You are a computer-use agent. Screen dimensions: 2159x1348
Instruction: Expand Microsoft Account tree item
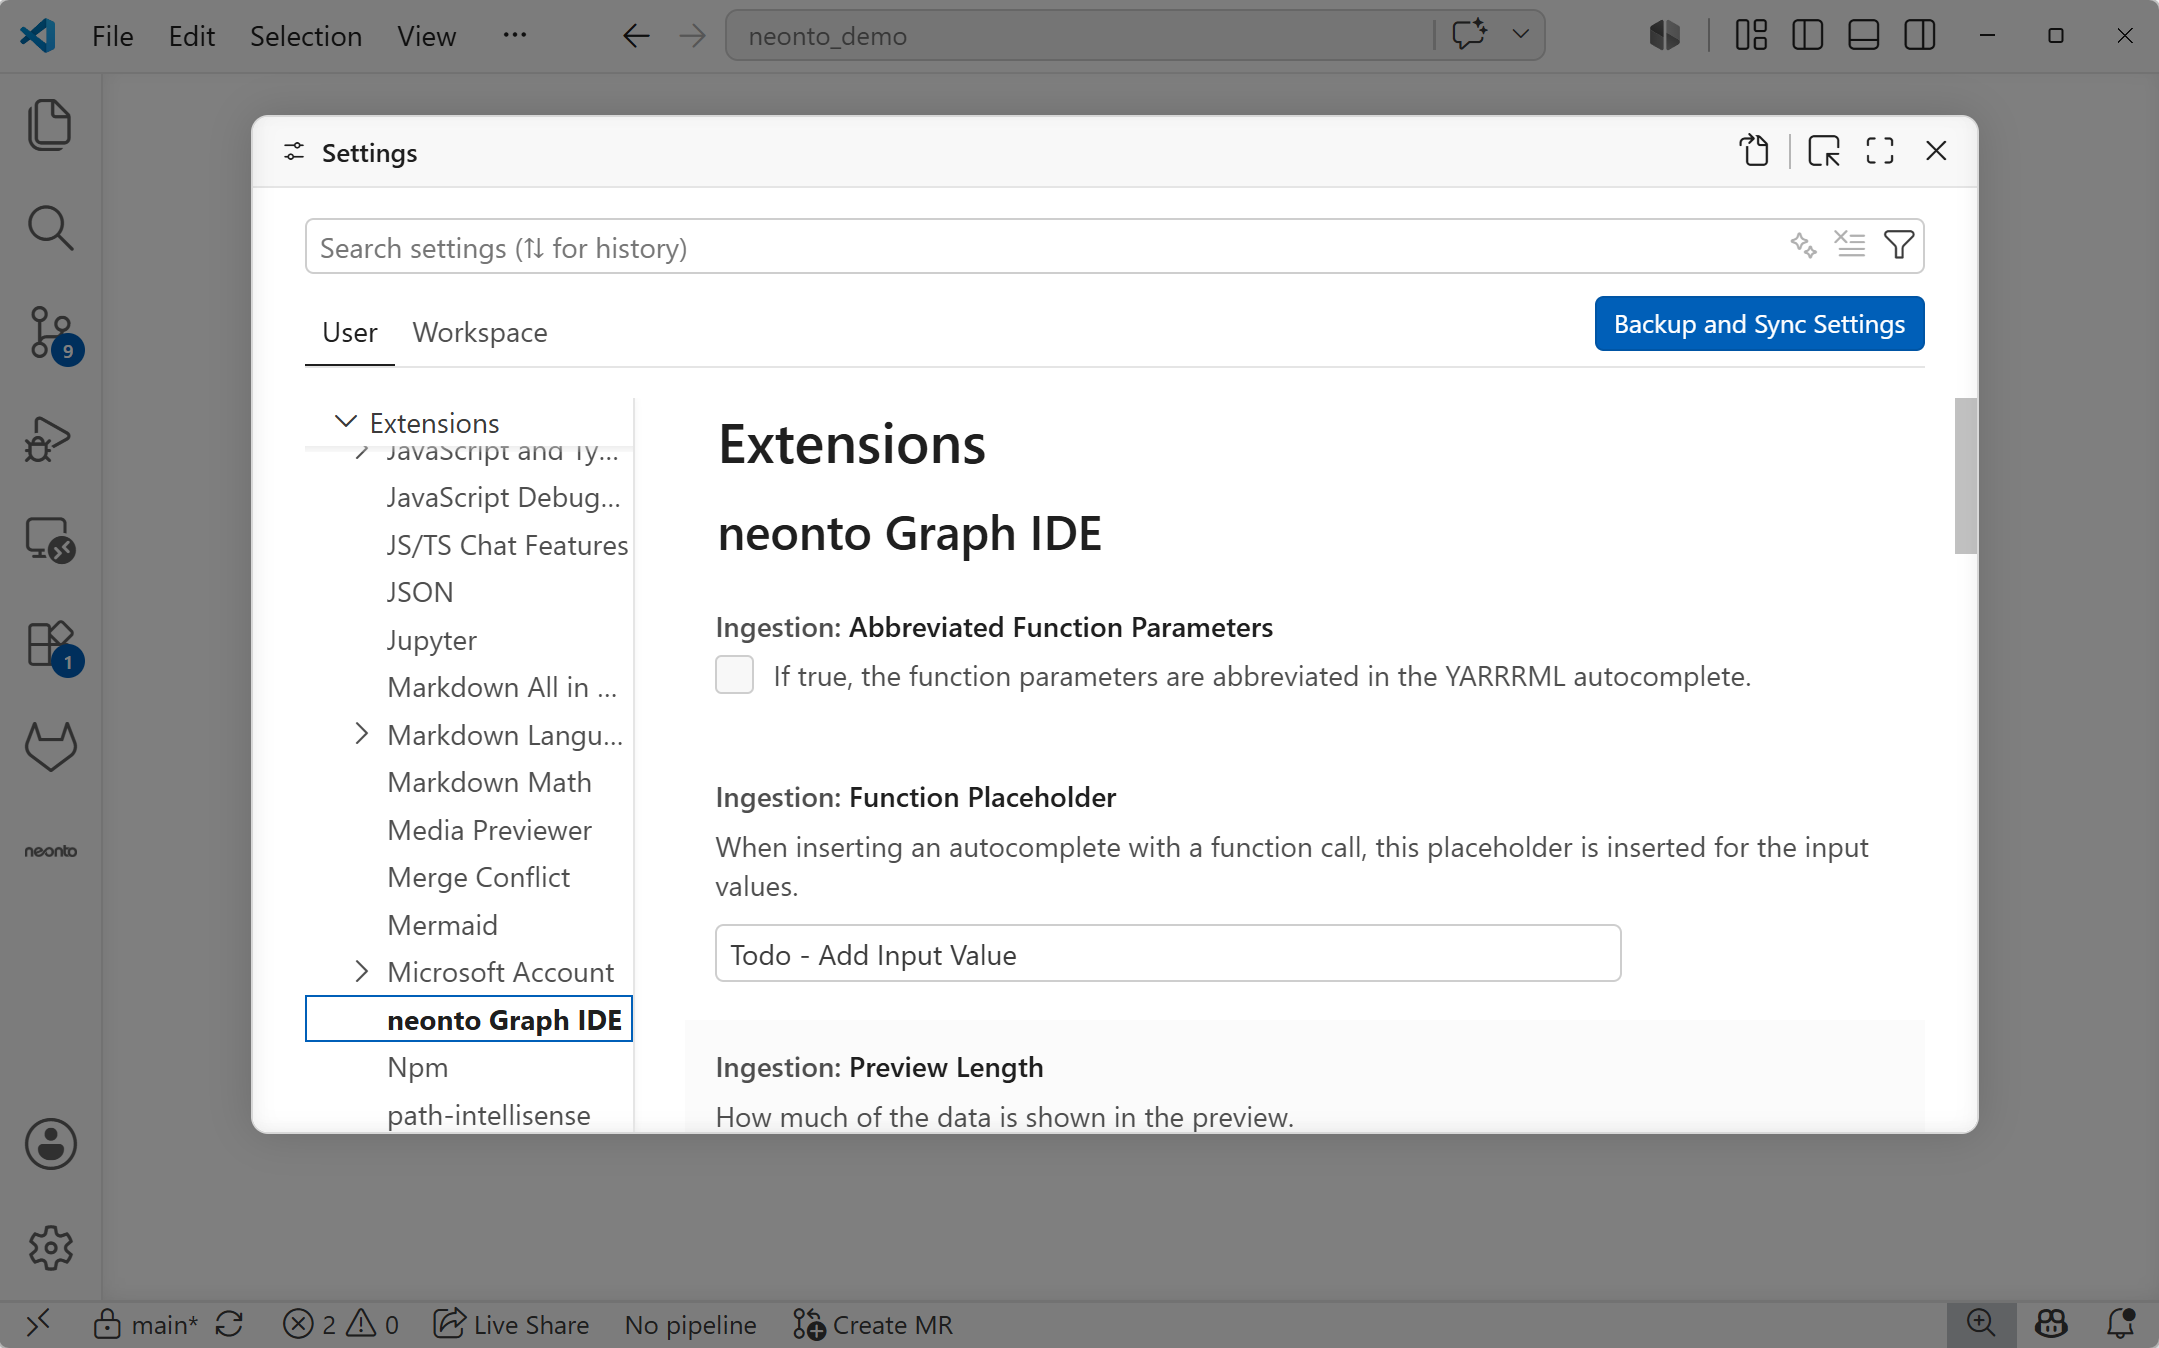point(361,972)
